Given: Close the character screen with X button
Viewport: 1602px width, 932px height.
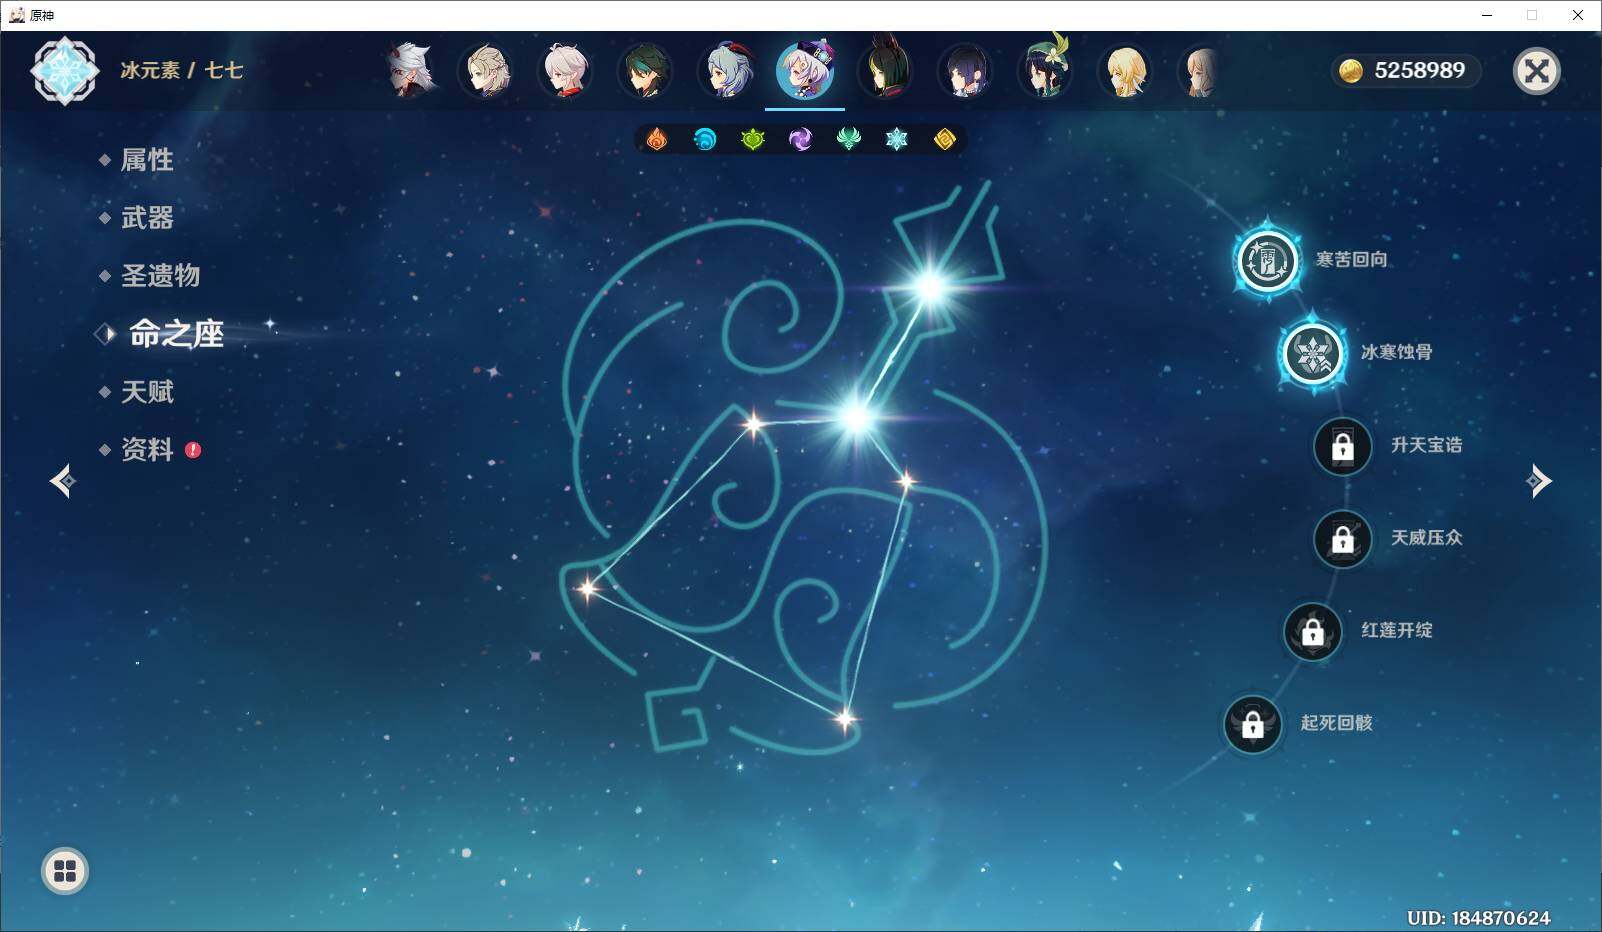Looking at the screenshot, I should point(1536,71).
